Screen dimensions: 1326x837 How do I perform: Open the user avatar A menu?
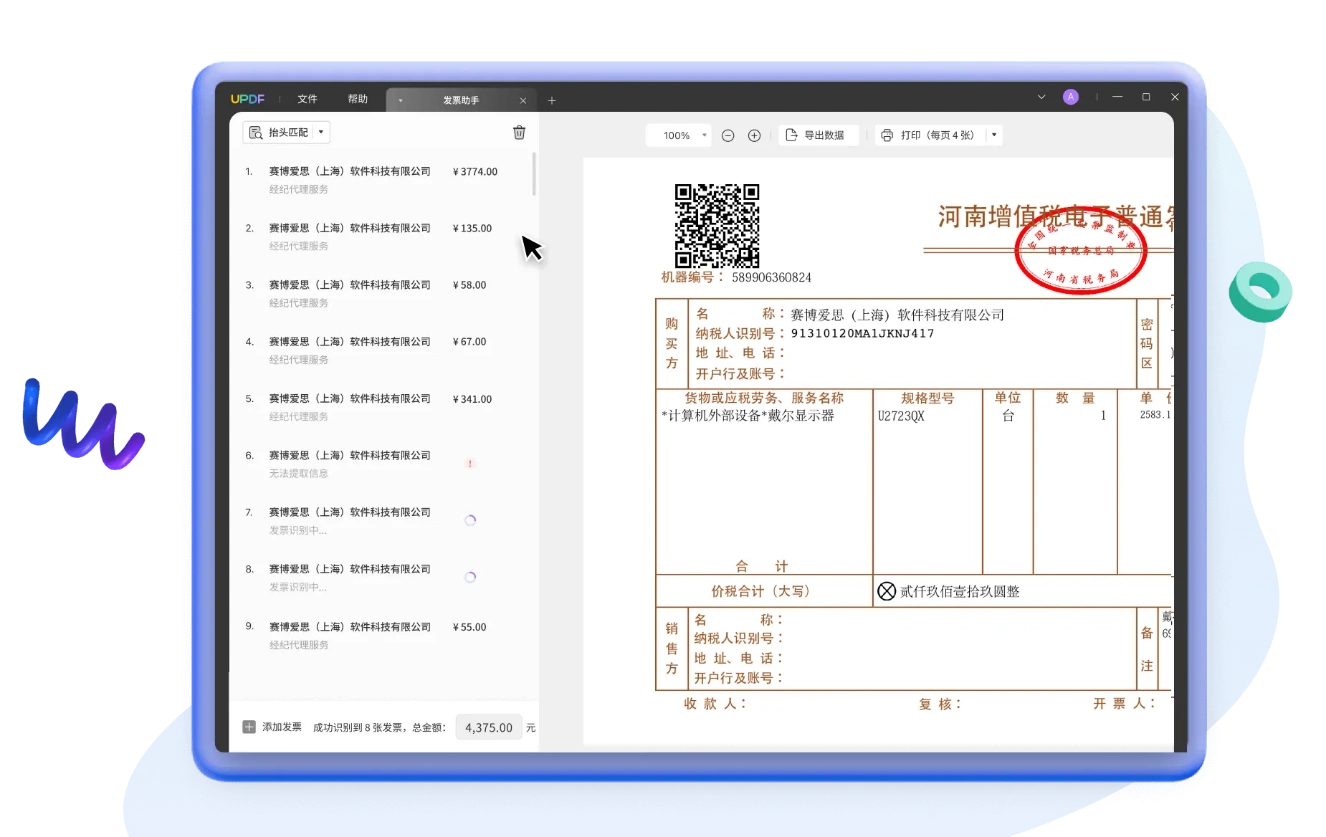point(1071,97)
